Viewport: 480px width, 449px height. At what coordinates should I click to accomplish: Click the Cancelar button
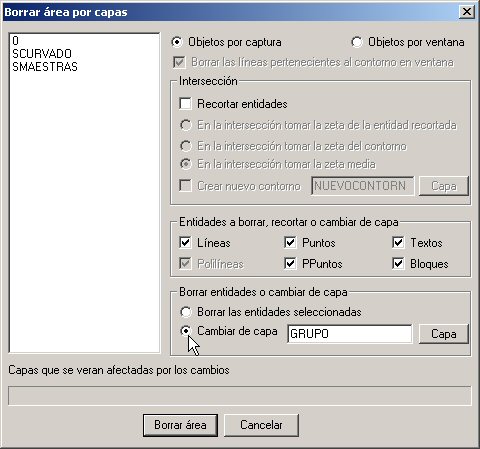(x=261, y=425)
